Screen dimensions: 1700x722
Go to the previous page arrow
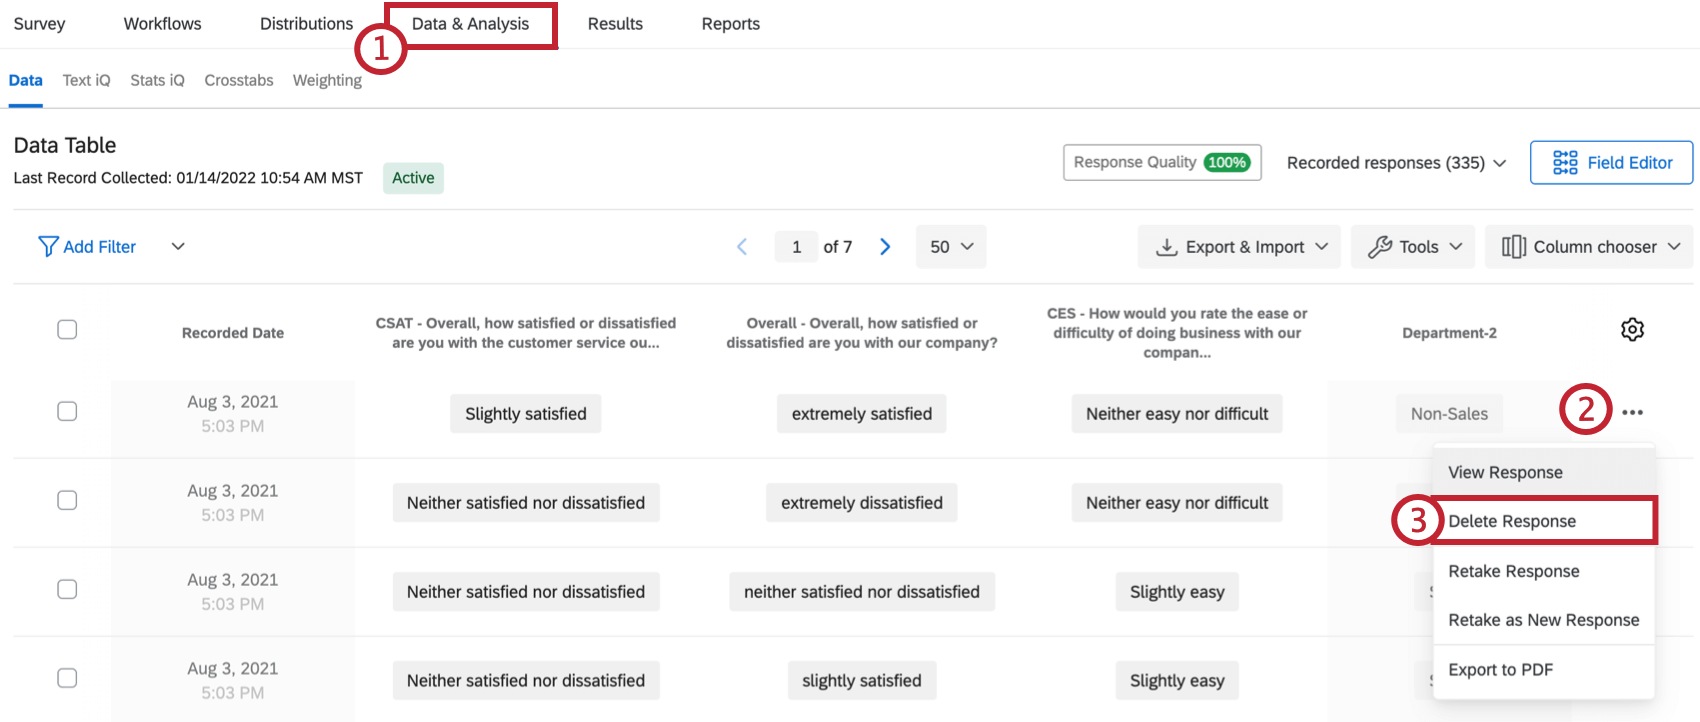click(742, 247)
